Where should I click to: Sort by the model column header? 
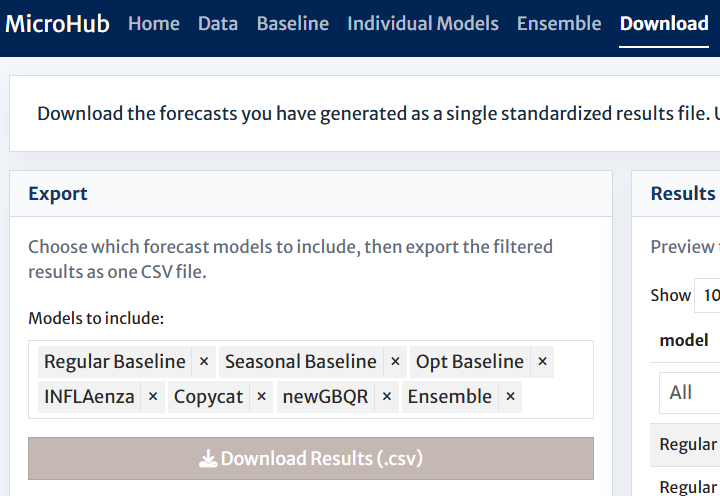point(684,340)
